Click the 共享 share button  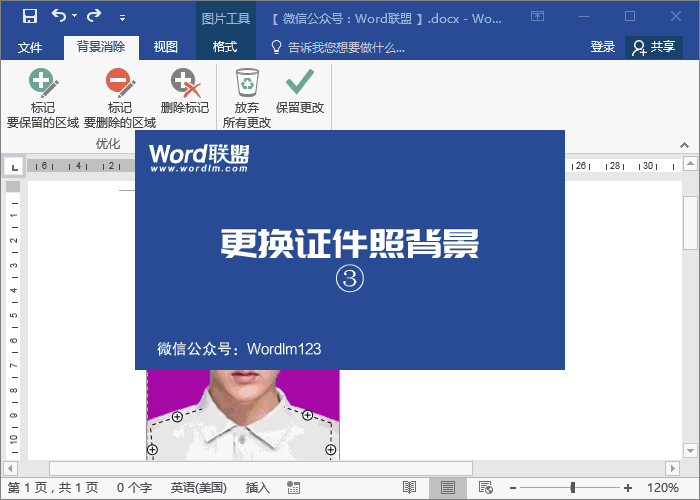(x=654, y=47)
